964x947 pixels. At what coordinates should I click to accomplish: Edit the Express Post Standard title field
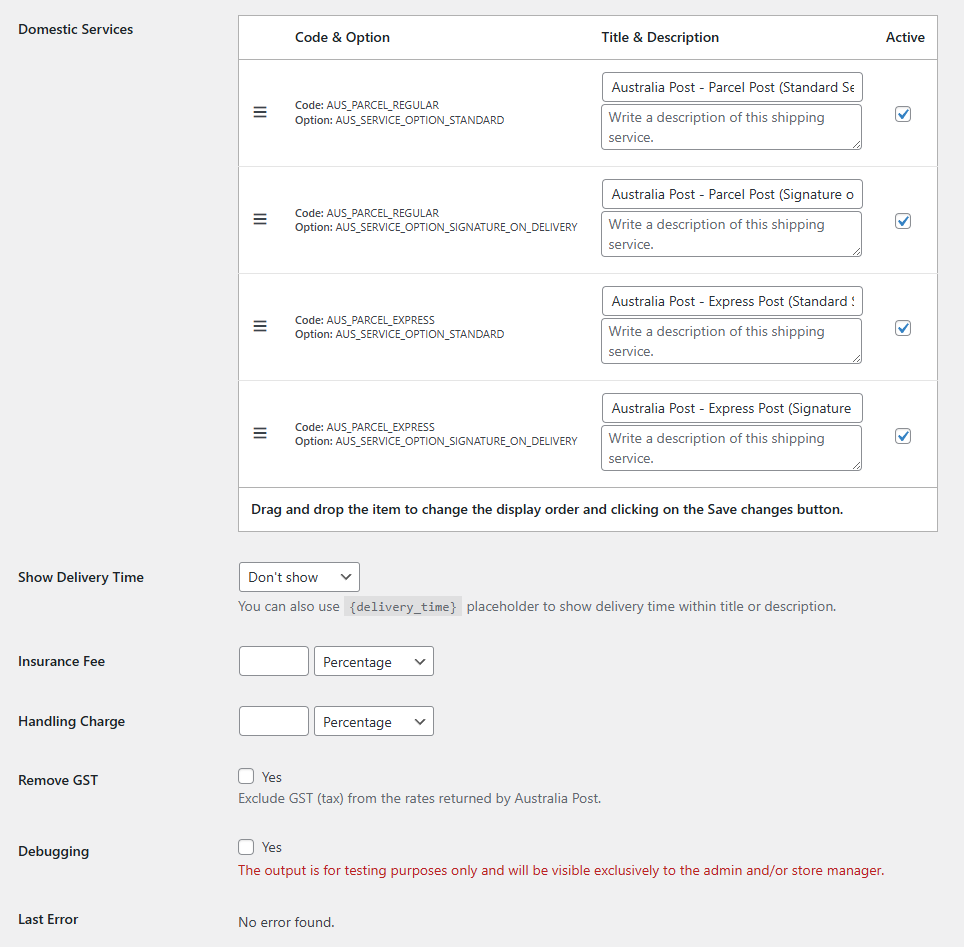click(x=732, y=301)
